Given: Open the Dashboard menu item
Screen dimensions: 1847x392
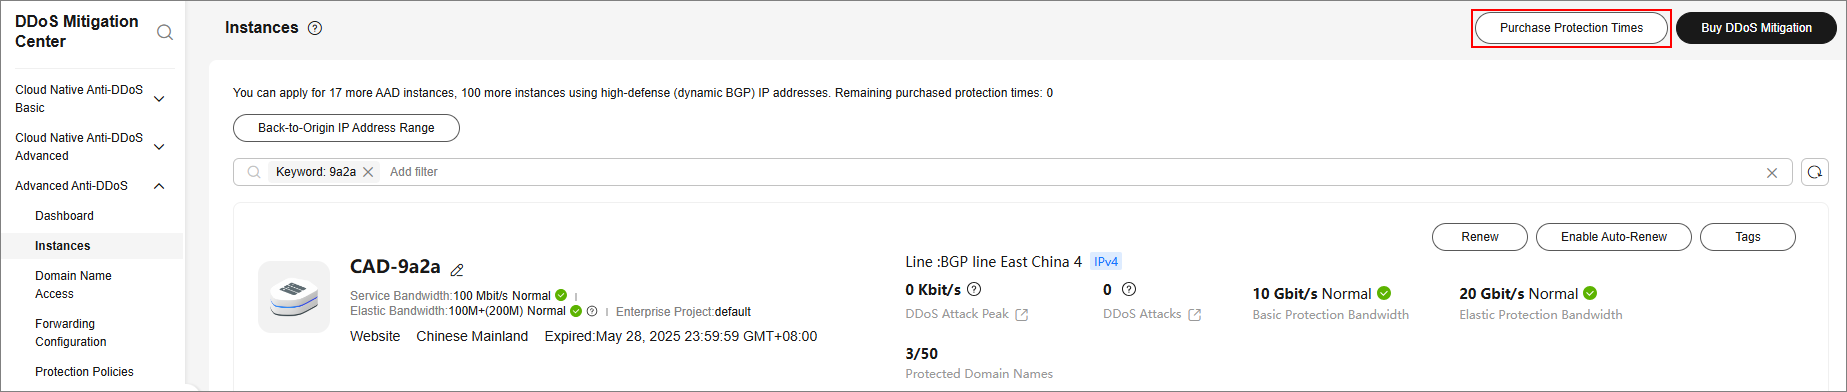Looking at the screenshot, I should tap(64, 216).
